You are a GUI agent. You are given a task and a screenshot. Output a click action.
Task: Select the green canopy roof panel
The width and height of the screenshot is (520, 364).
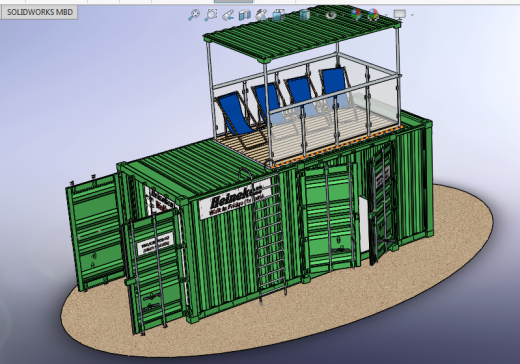click(302, 33)
